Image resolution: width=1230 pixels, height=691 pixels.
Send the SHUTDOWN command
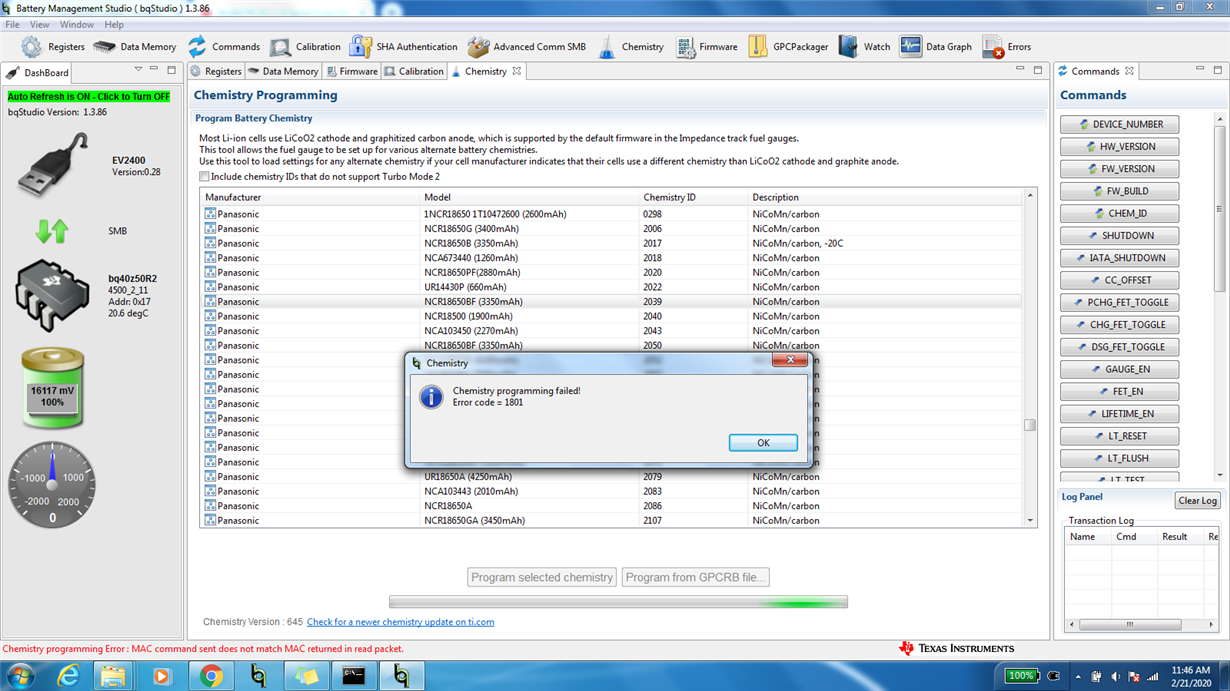tap(1119, 236)
